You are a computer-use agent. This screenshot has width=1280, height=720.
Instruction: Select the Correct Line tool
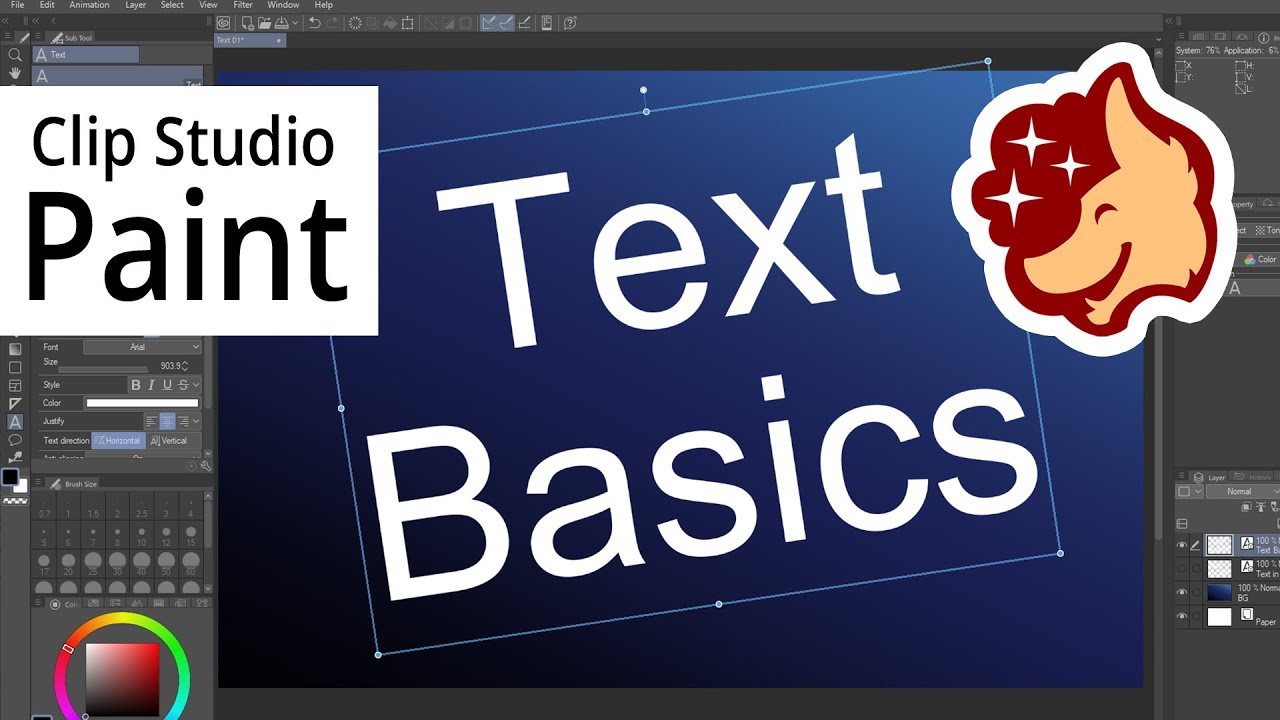pos(15,457)
